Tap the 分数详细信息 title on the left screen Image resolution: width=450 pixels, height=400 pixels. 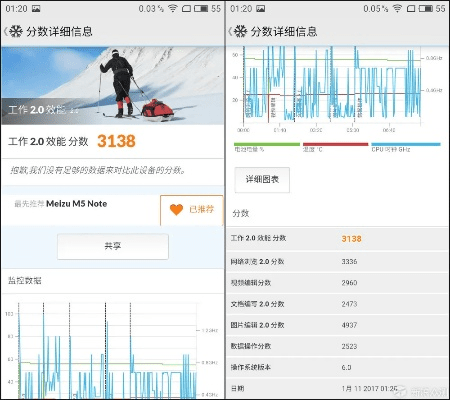pos(59,32)
